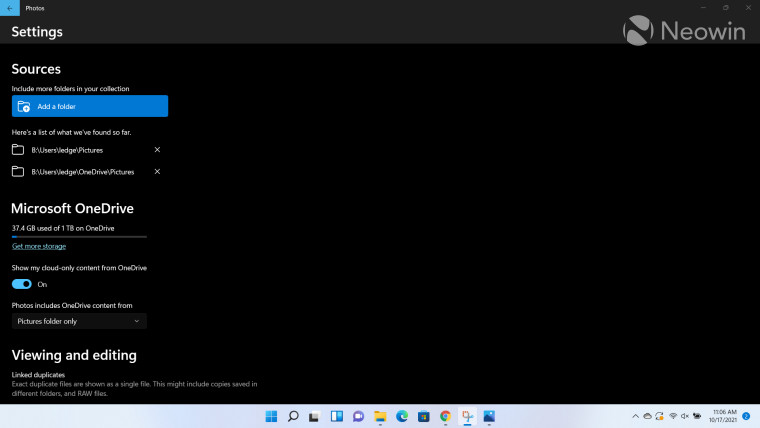
Task: Remove the OneDrive\Pictures folder from sources
Action: click(x=157, y=172)
